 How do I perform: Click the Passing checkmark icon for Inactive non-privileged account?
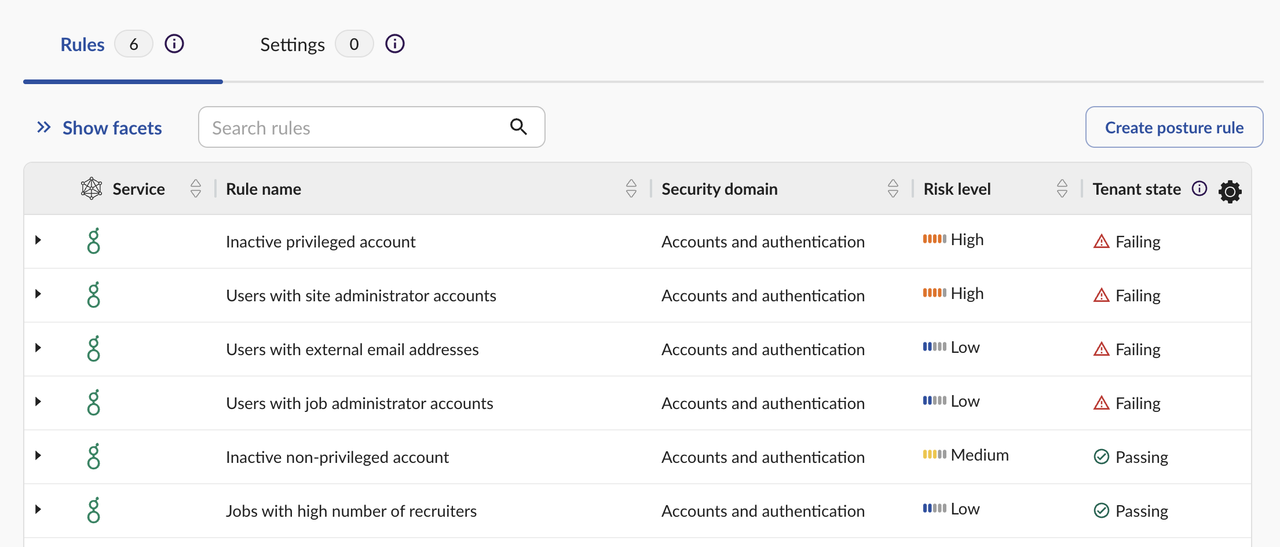(x=1101, y=457)
